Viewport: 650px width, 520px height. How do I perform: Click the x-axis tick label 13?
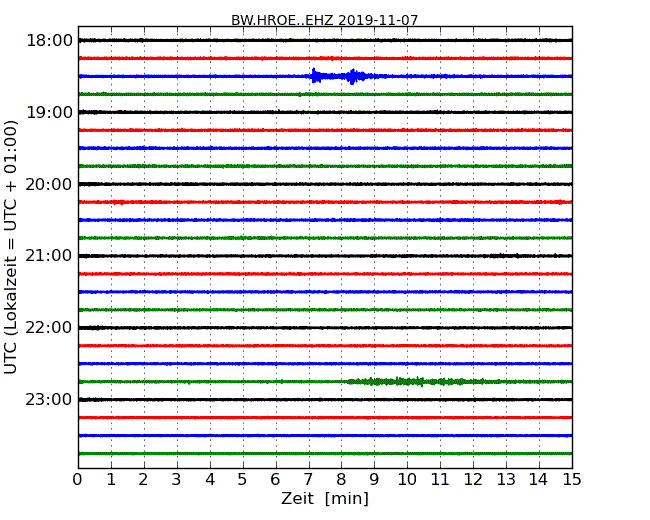coord(506,480)
